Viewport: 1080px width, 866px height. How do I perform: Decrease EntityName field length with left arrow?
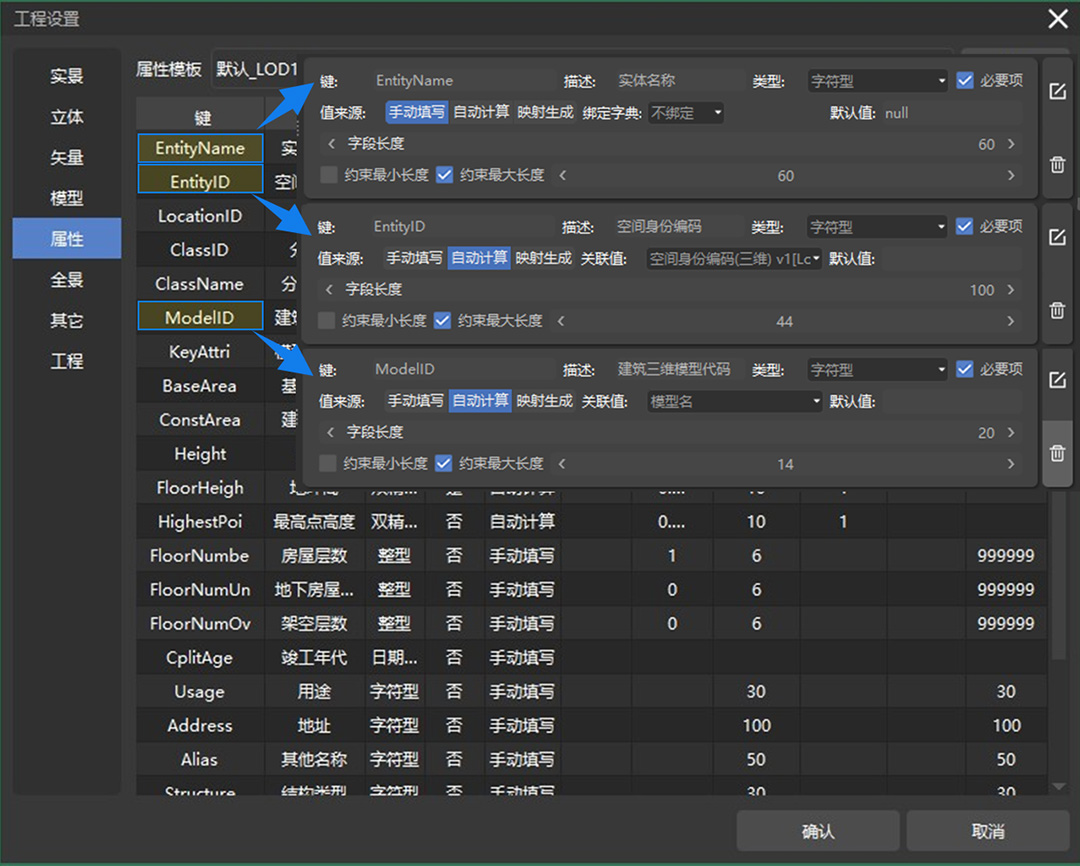click(x=331, y=143)
